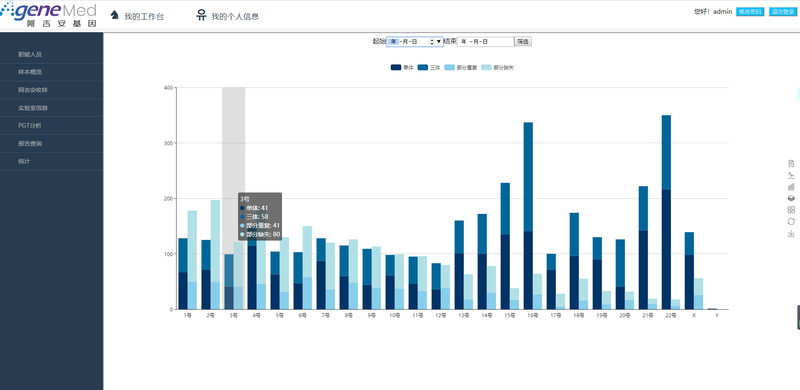Focus the 起始 start date field year segment
800x390 pixels.
393,42
